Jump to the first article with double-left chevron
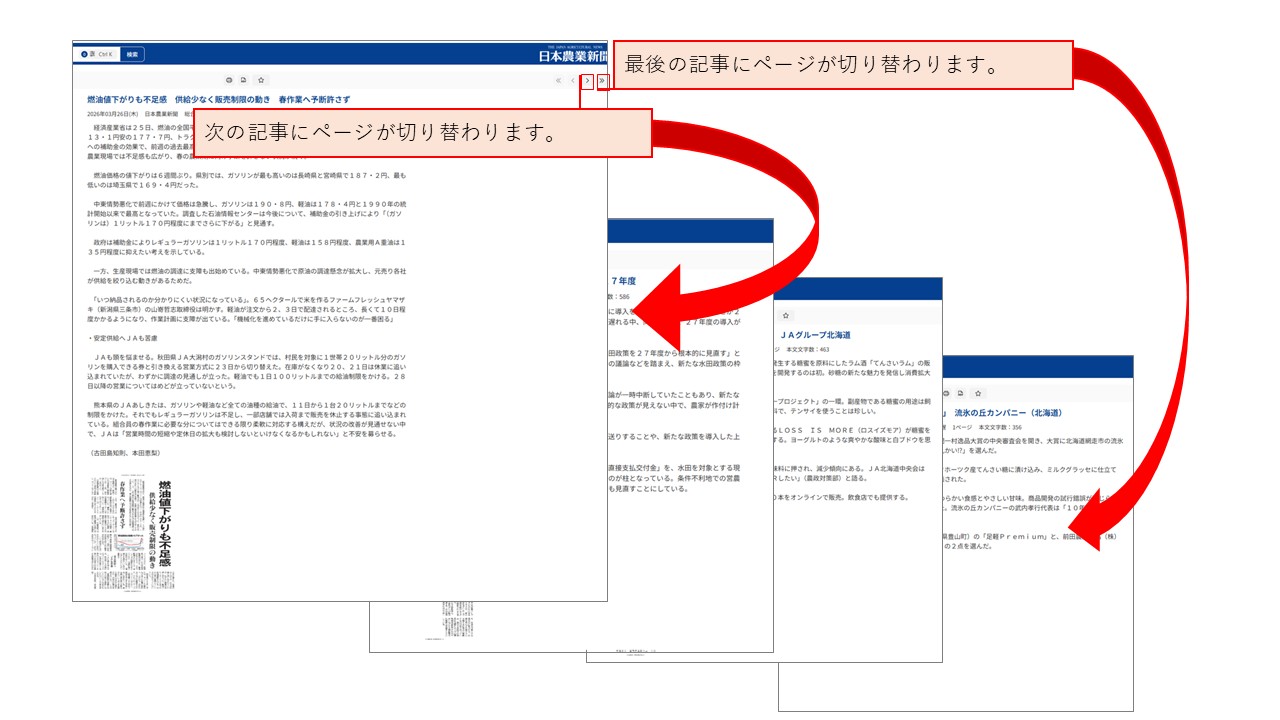Screen dimensions: 1280x720 pos(558,80)
